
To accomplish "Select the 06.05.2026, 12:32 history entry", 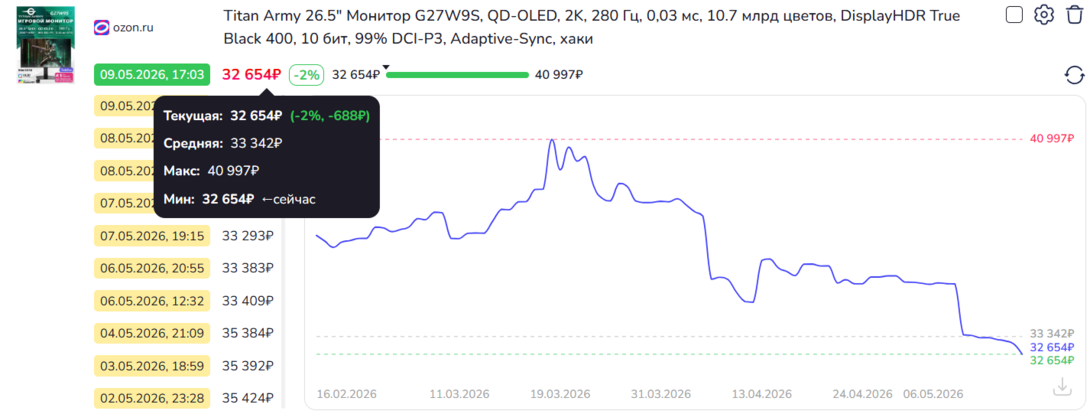I will [152, 301].
